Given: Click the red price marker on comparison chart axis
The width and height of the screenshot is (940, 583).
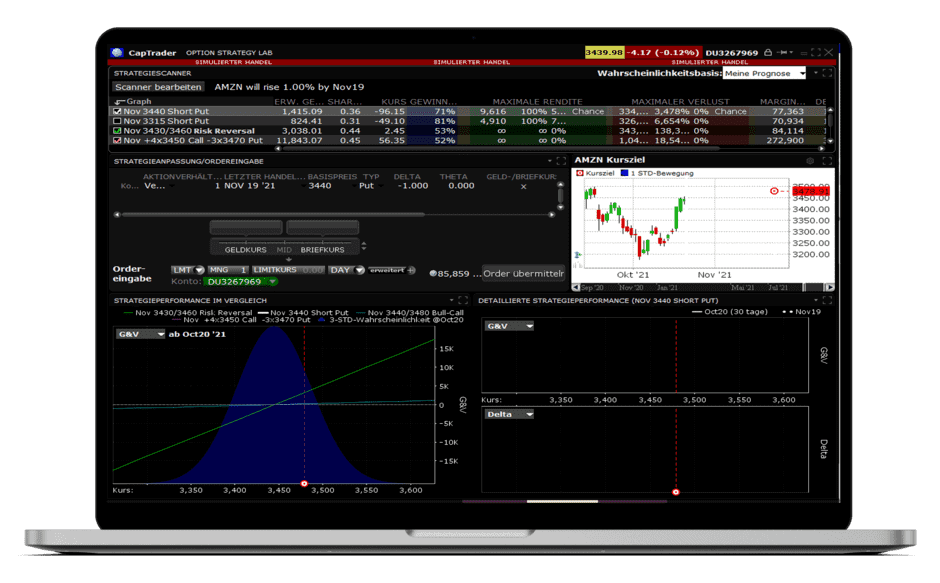Looking at the screenshot, I should click(304, 483).
